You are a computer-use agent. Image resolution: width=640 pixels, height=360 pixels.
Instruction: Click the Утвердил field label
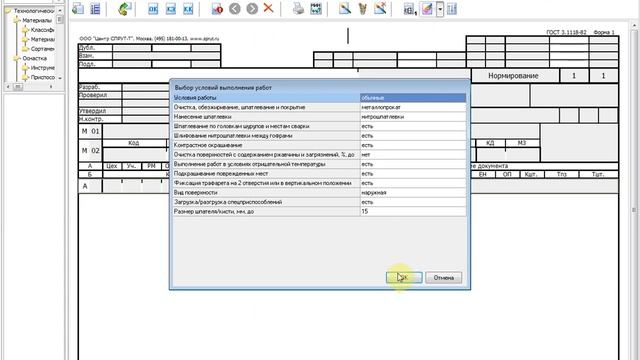tap(92, 111)
